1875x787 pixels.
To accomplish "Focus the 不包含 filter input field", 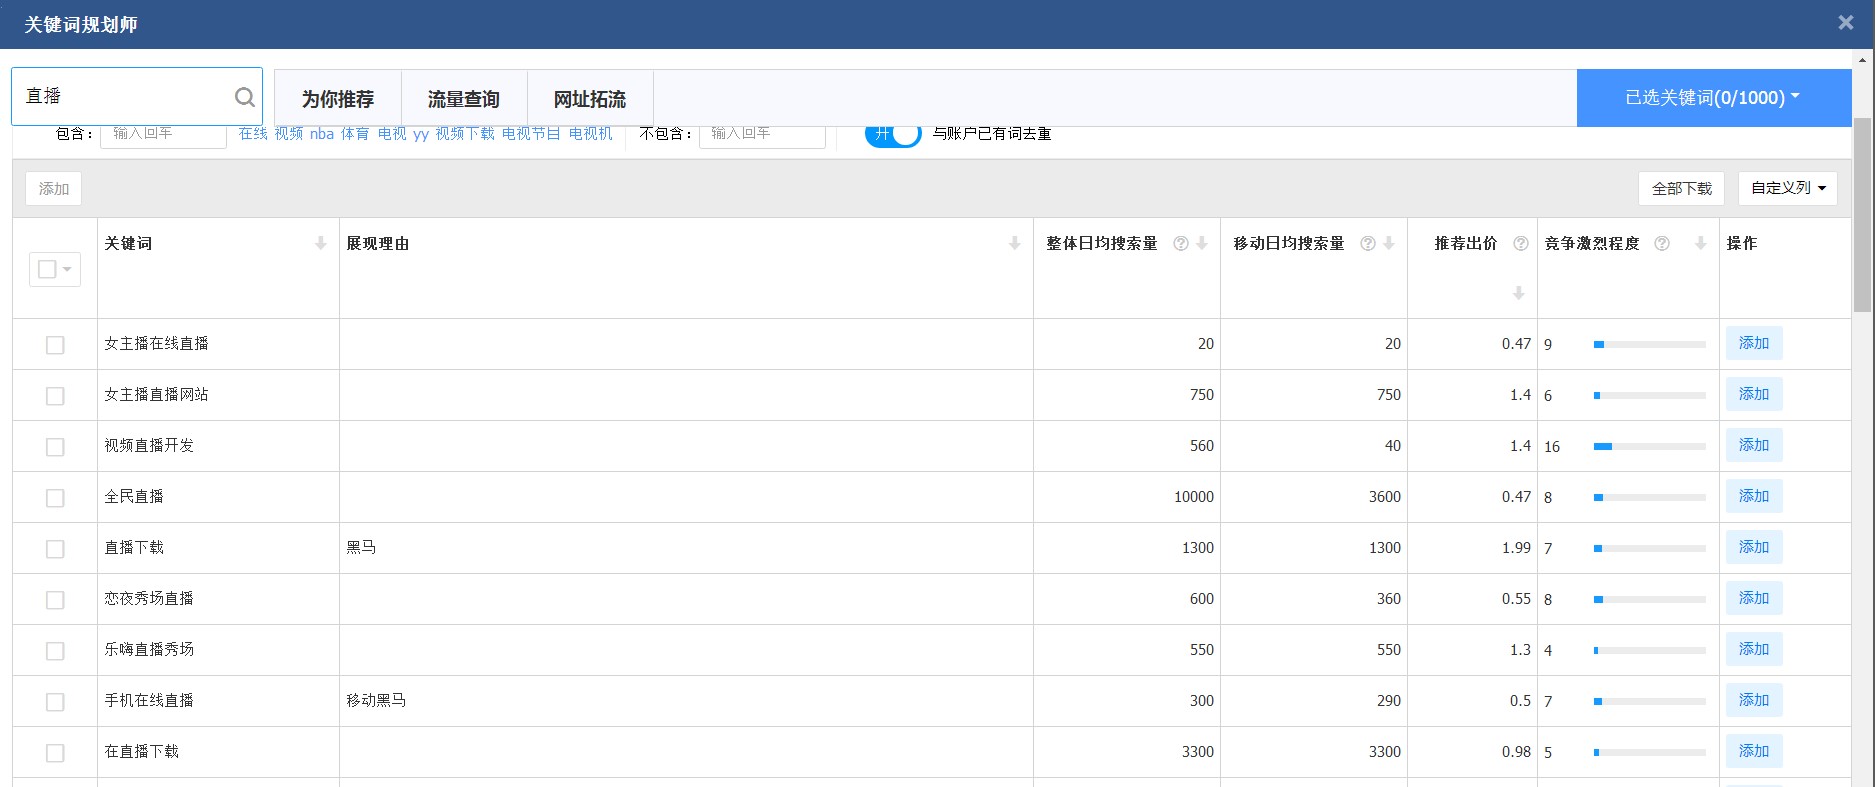I will (762, 135).
